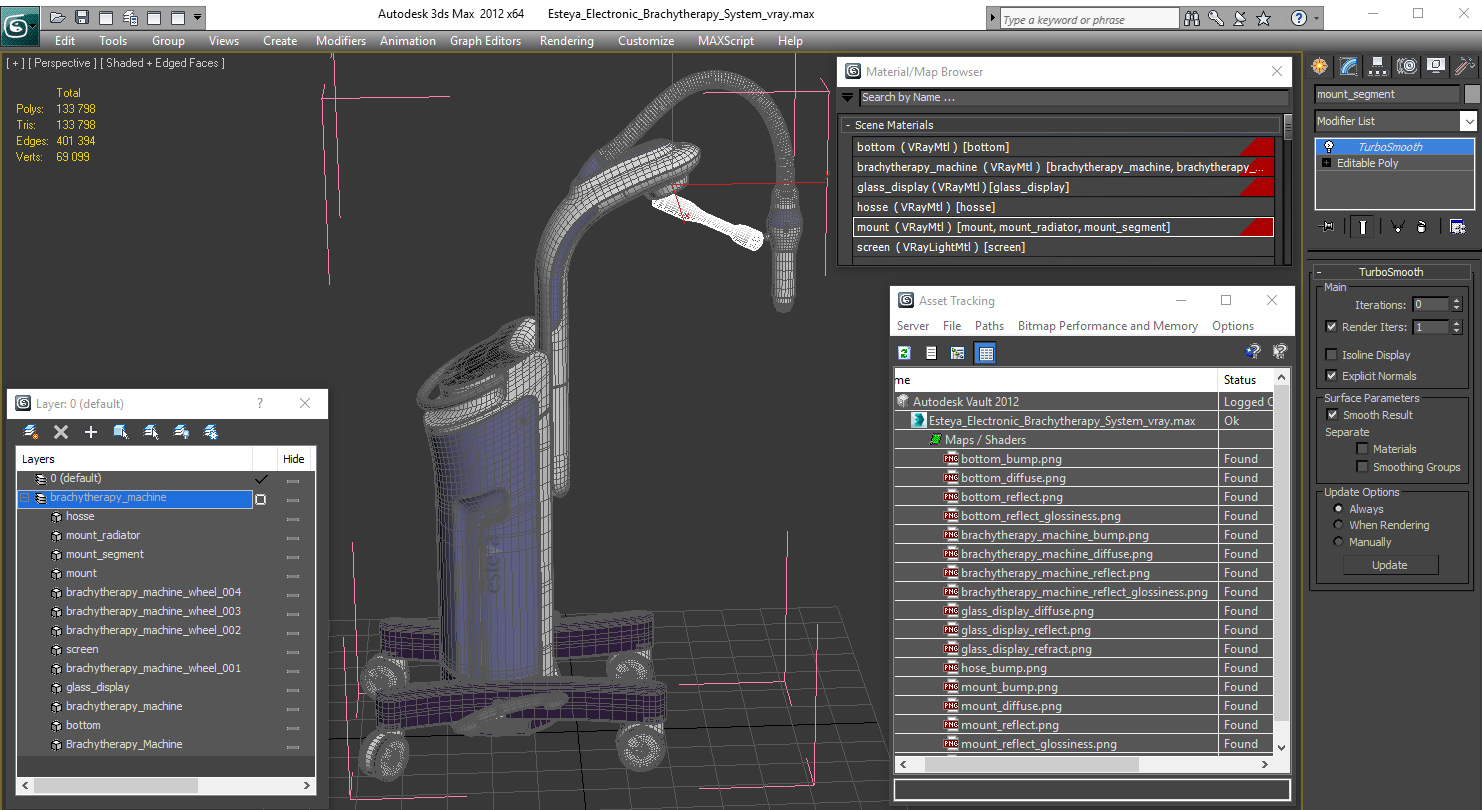
Task: Expand the Editable Poly stack entry
Action: click(1326, 163)
